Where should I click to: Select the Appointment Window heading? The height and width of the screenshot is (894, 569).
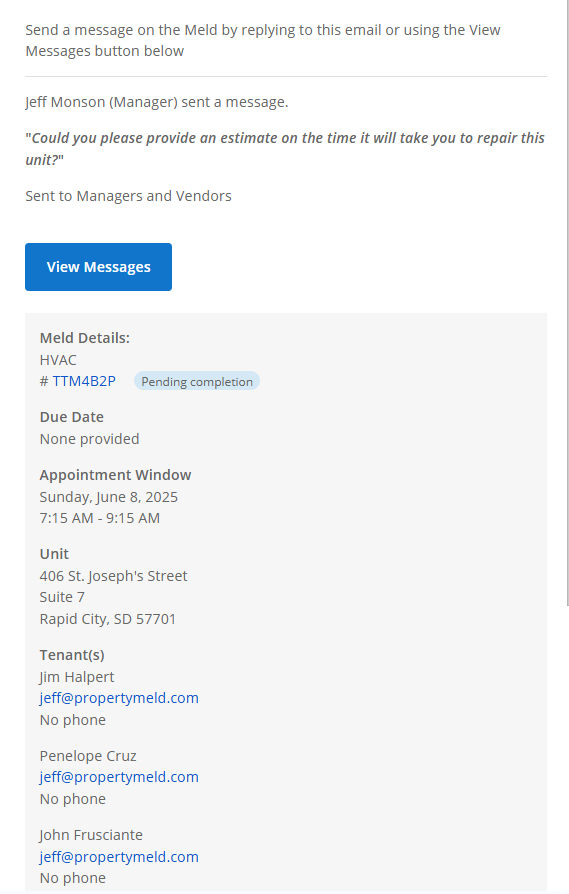(116, 474)
